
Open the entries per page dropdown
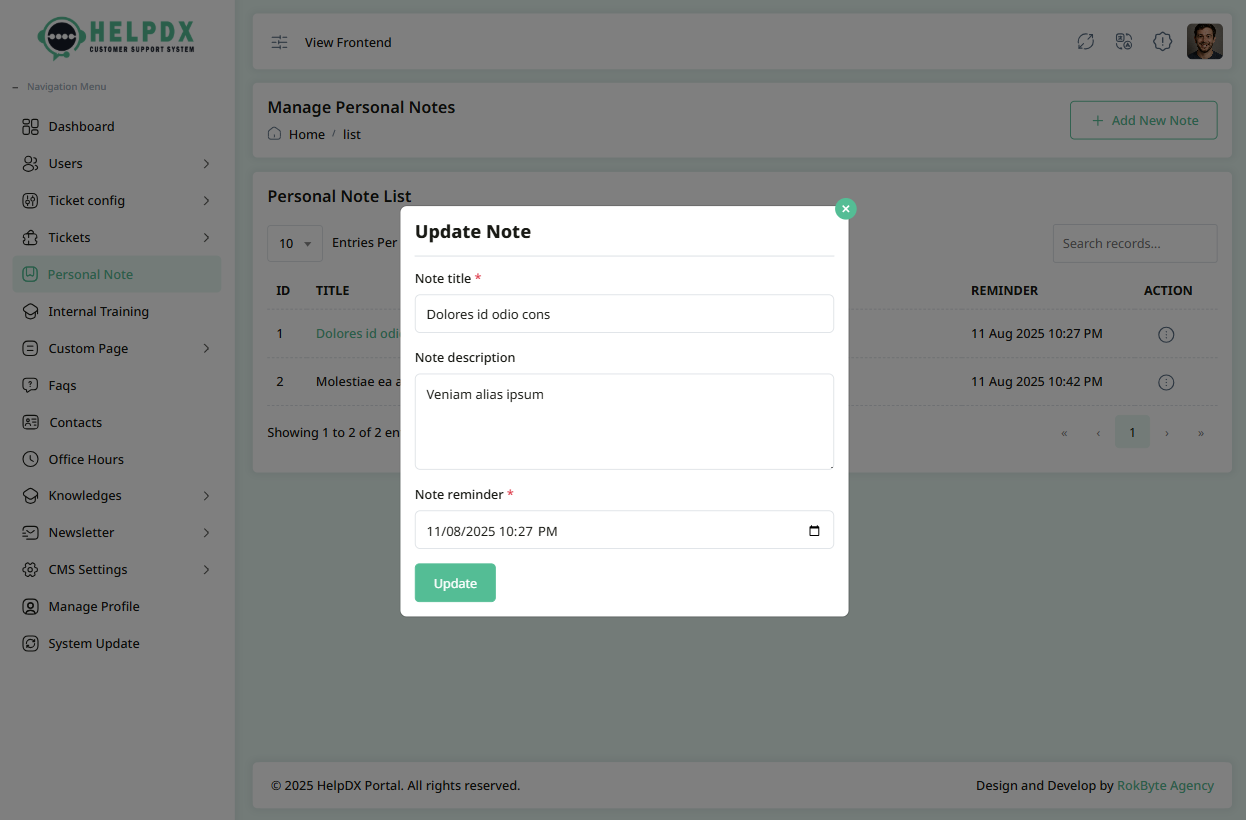(x=295, y=243)
